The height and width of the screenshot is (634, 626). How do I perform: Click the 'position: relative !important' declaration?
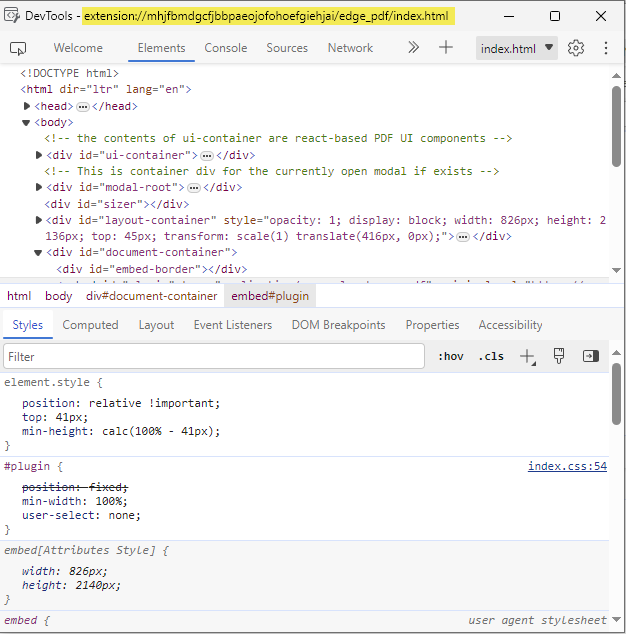point(121,403)
